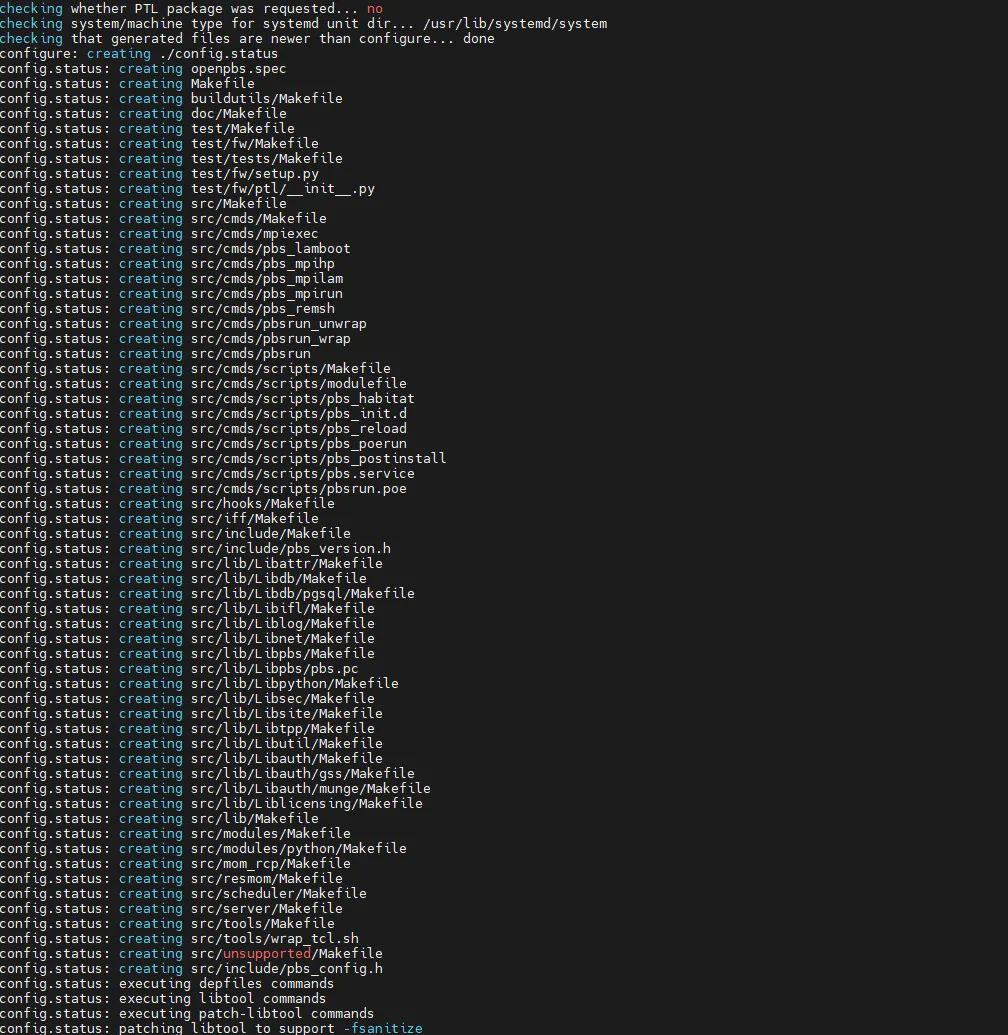Select src/lib/Libutil/Makefile path
Image resolution: width=1008 pixels, height=1035 pixels.
[x=286, y=744]
